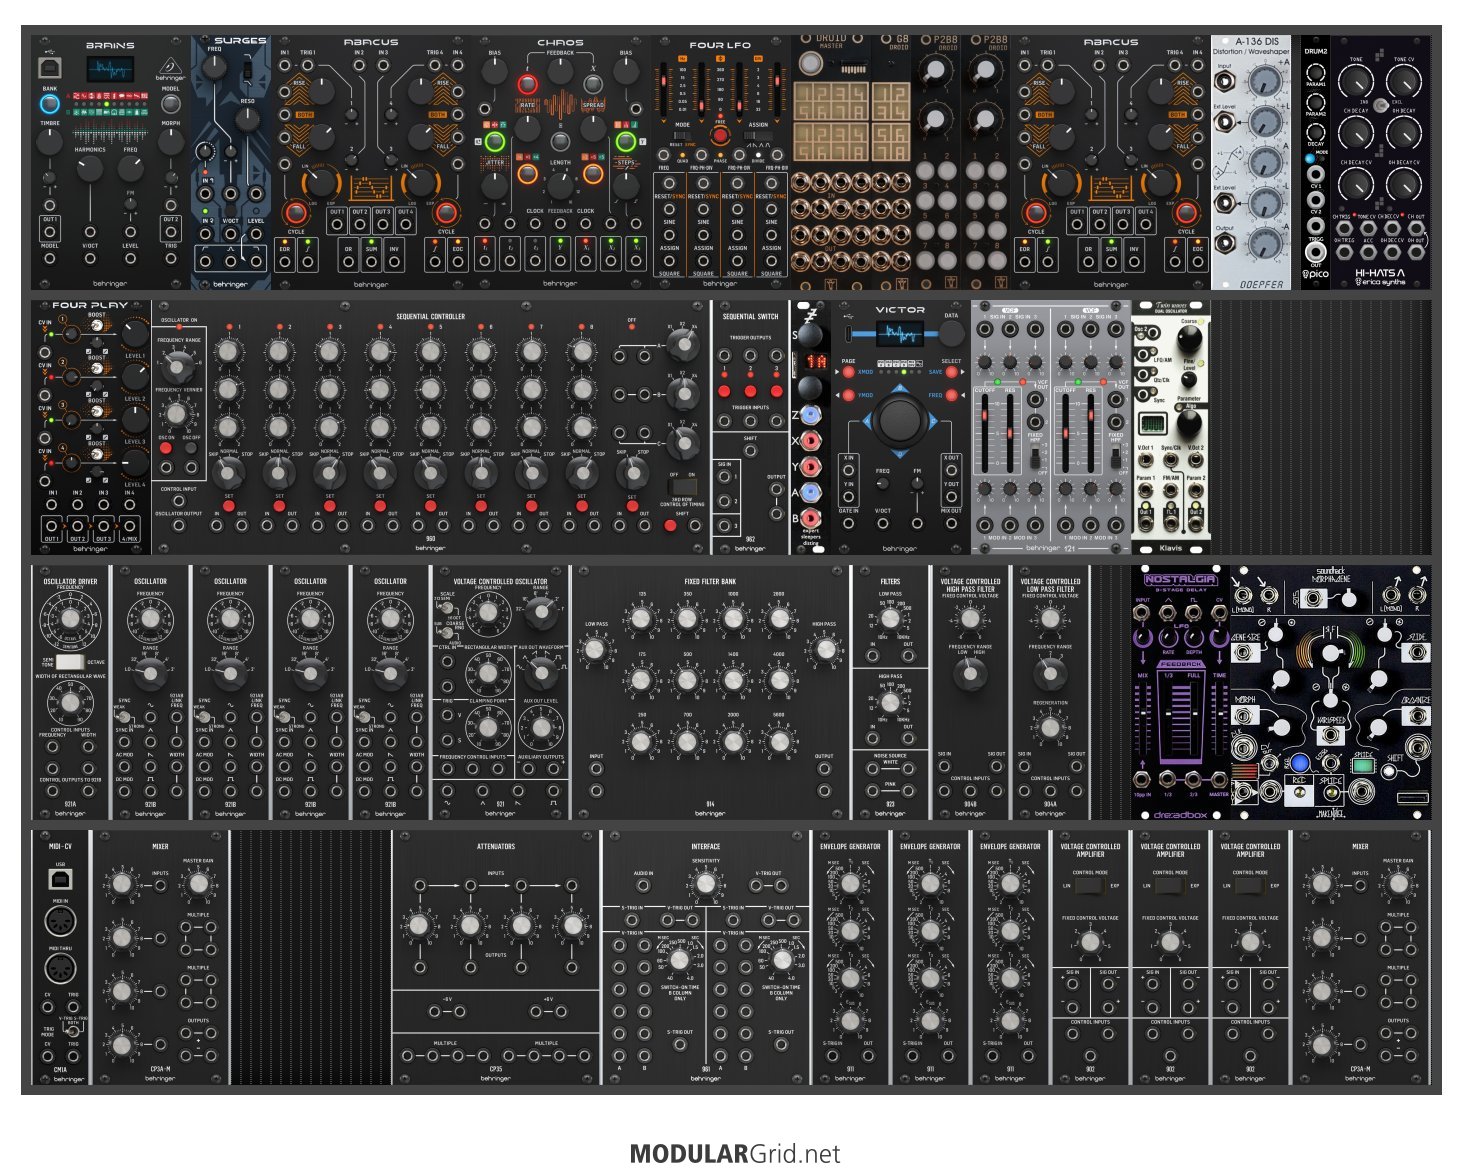Click the USB port on the Brains module
Screen dimensions: 1472x1175
(49, 68)
